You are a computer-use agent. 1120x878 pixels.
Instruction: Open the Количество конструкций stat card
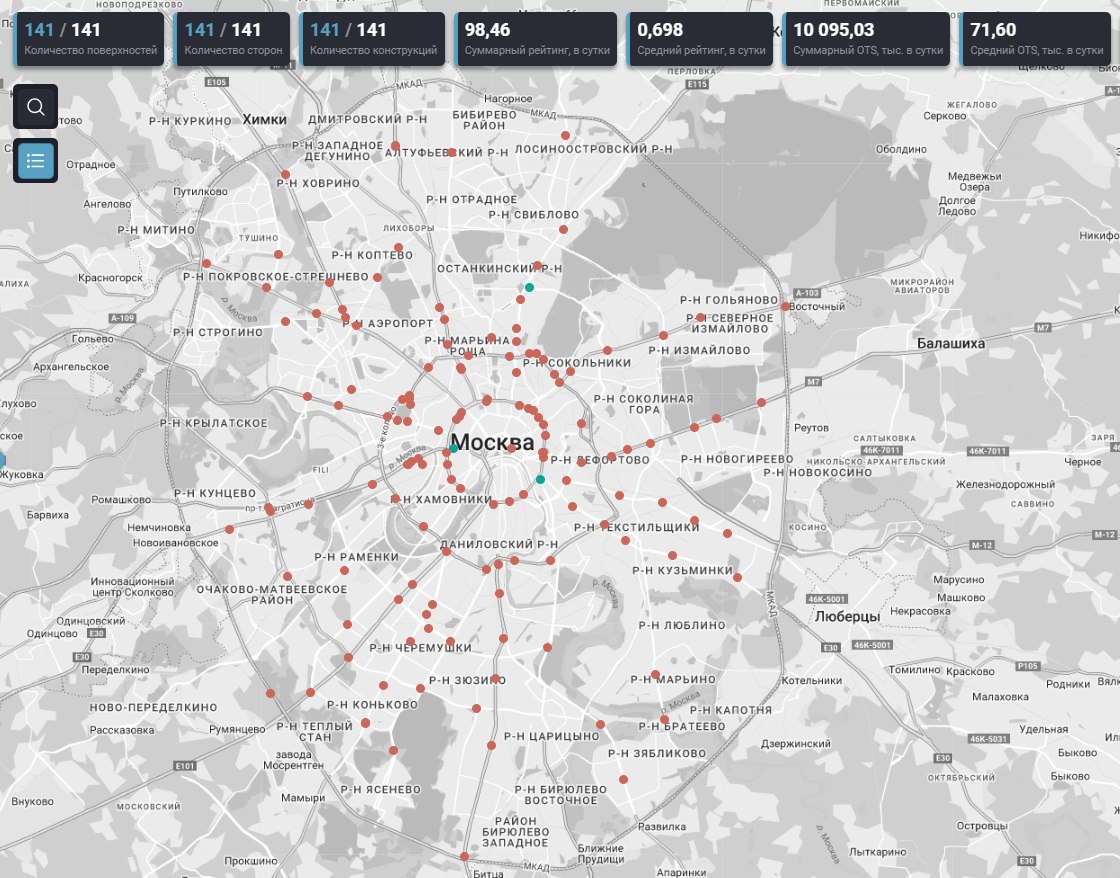click(x=372, y=39)
